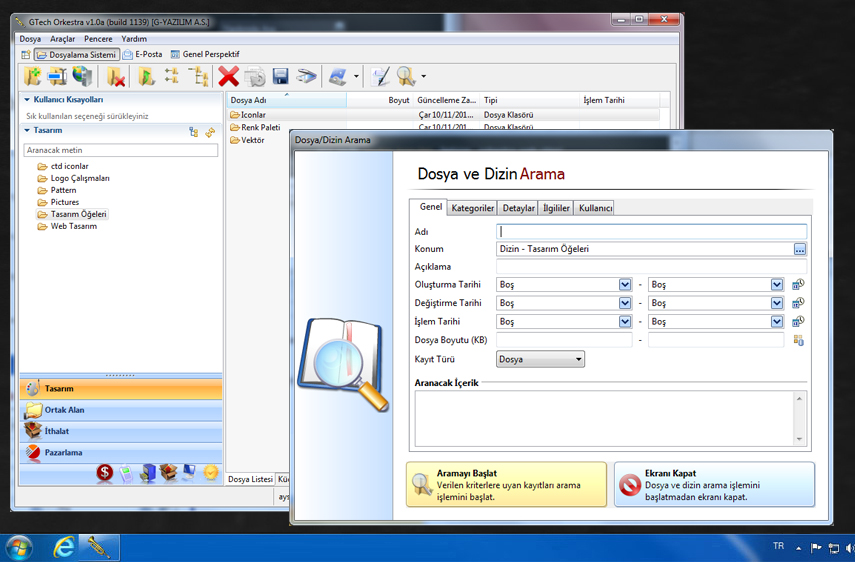Click the folder tree icon in Tasarım header

click(x=194, y=132)
